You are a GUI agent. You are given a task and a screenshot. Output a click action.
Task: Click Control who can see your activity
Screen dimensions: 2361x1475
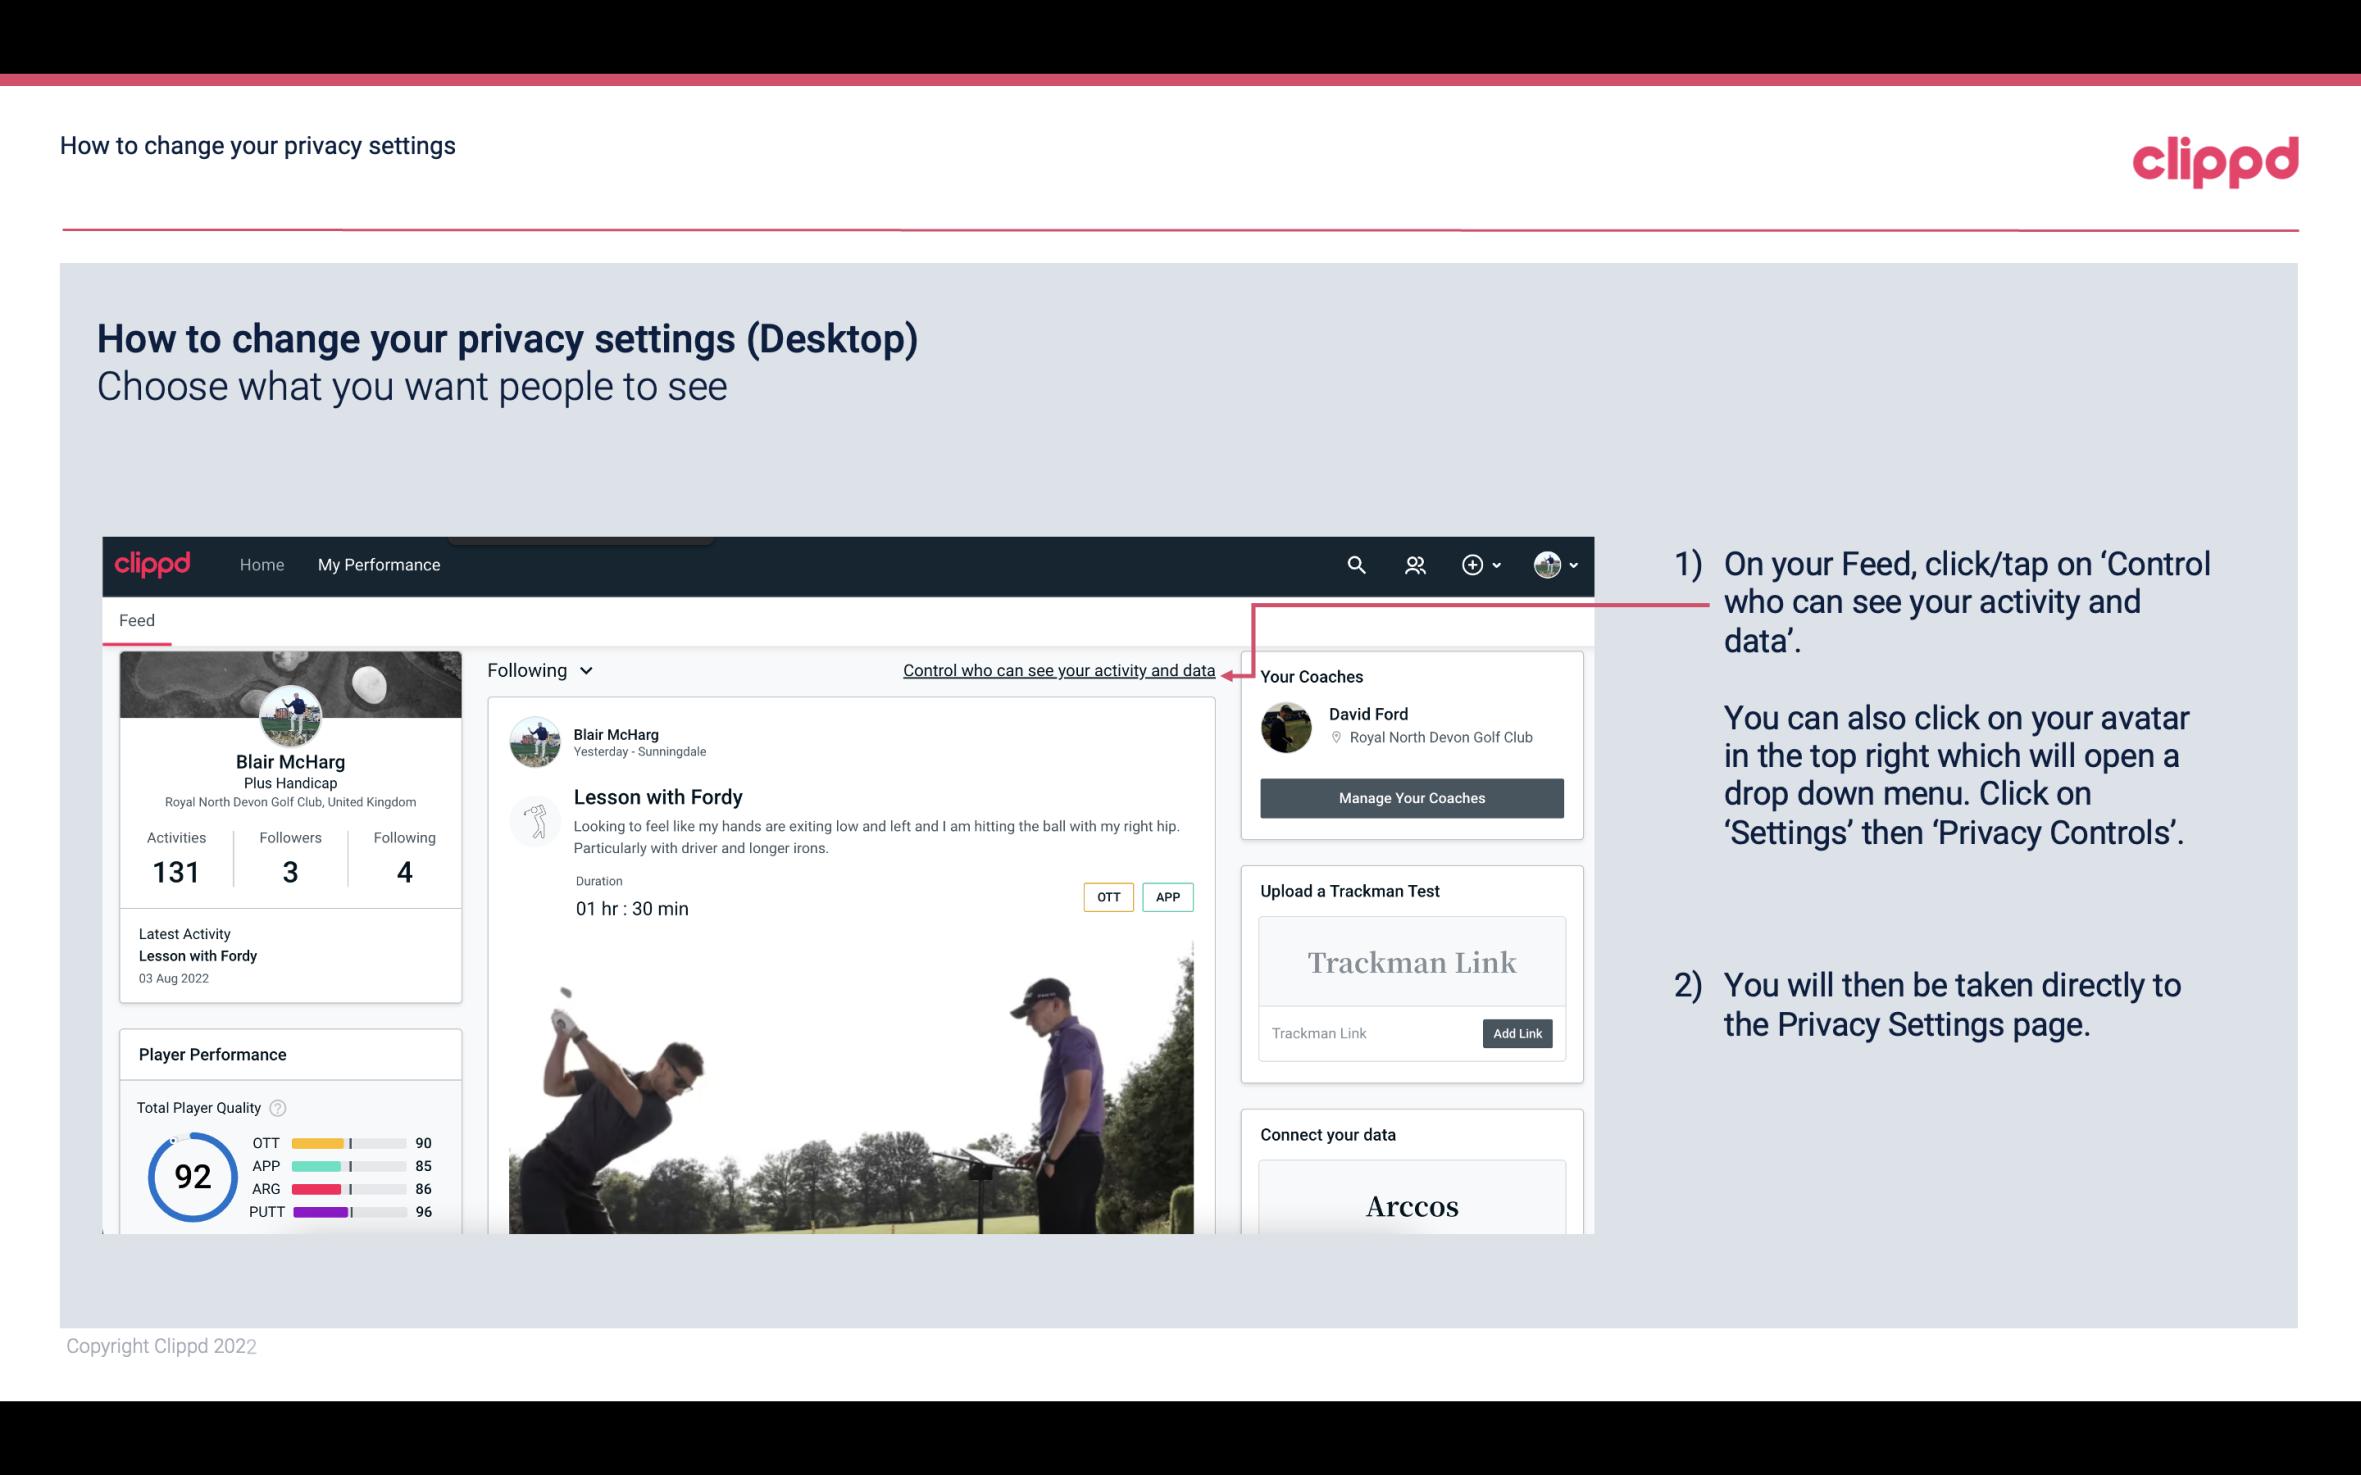click(1058, 670)
